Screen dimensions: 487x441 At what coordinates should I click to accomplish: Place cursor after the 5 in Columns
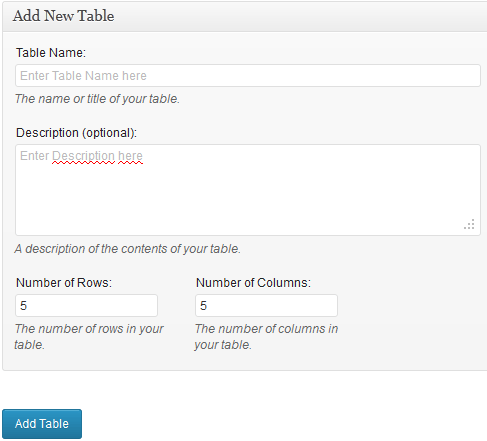[208, 305]
